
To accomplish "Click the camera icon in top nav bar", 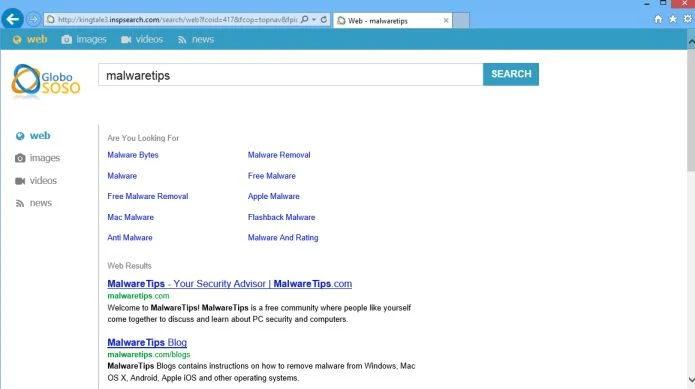I will click(66, 40).
